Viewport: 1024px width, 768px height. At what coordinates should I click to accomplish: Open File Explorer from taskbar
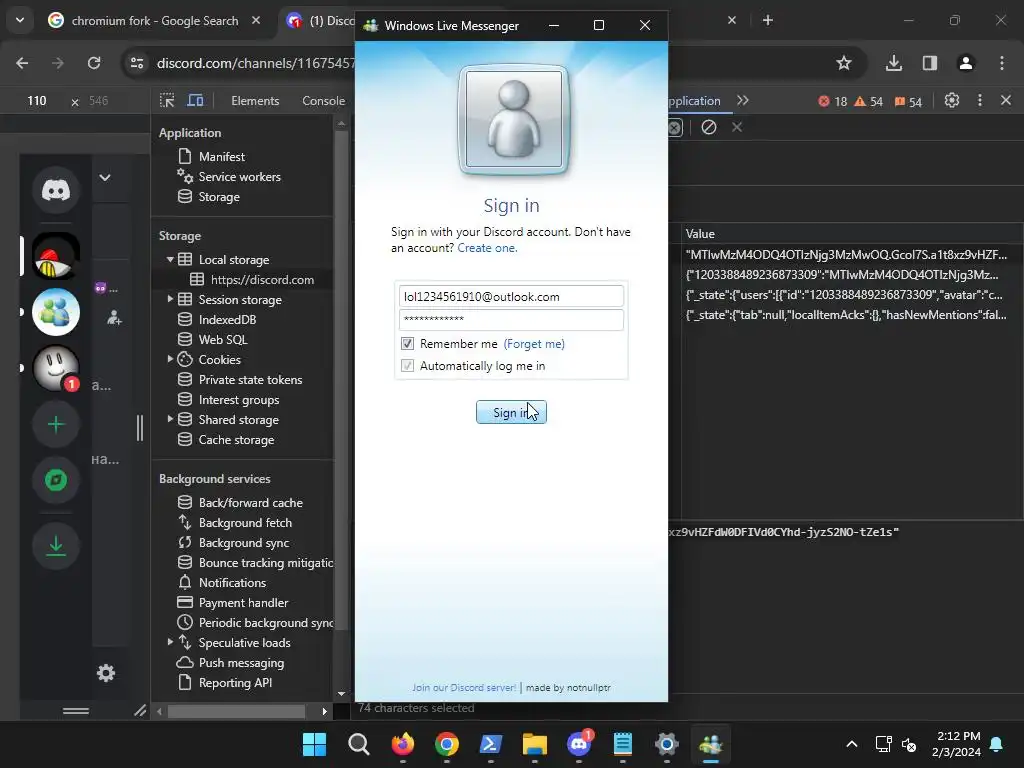[x=534, y=744]
